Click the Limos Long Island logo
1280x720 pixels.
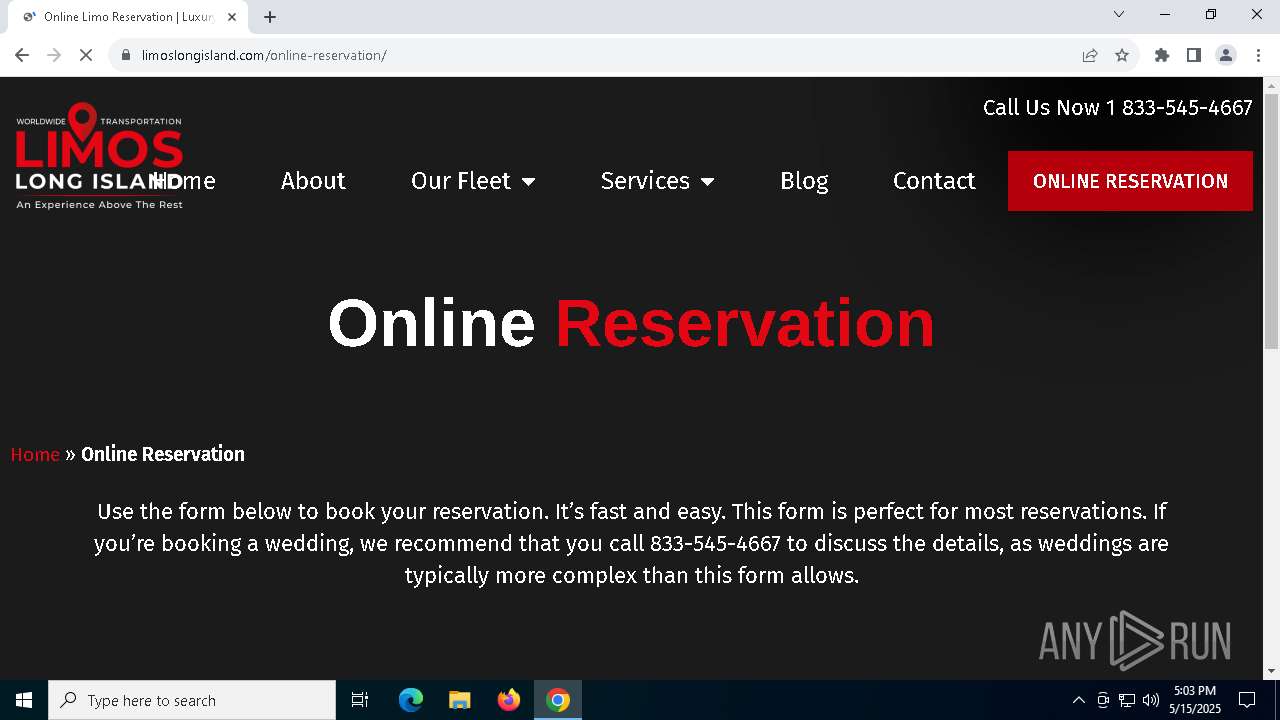click(99, 156)
